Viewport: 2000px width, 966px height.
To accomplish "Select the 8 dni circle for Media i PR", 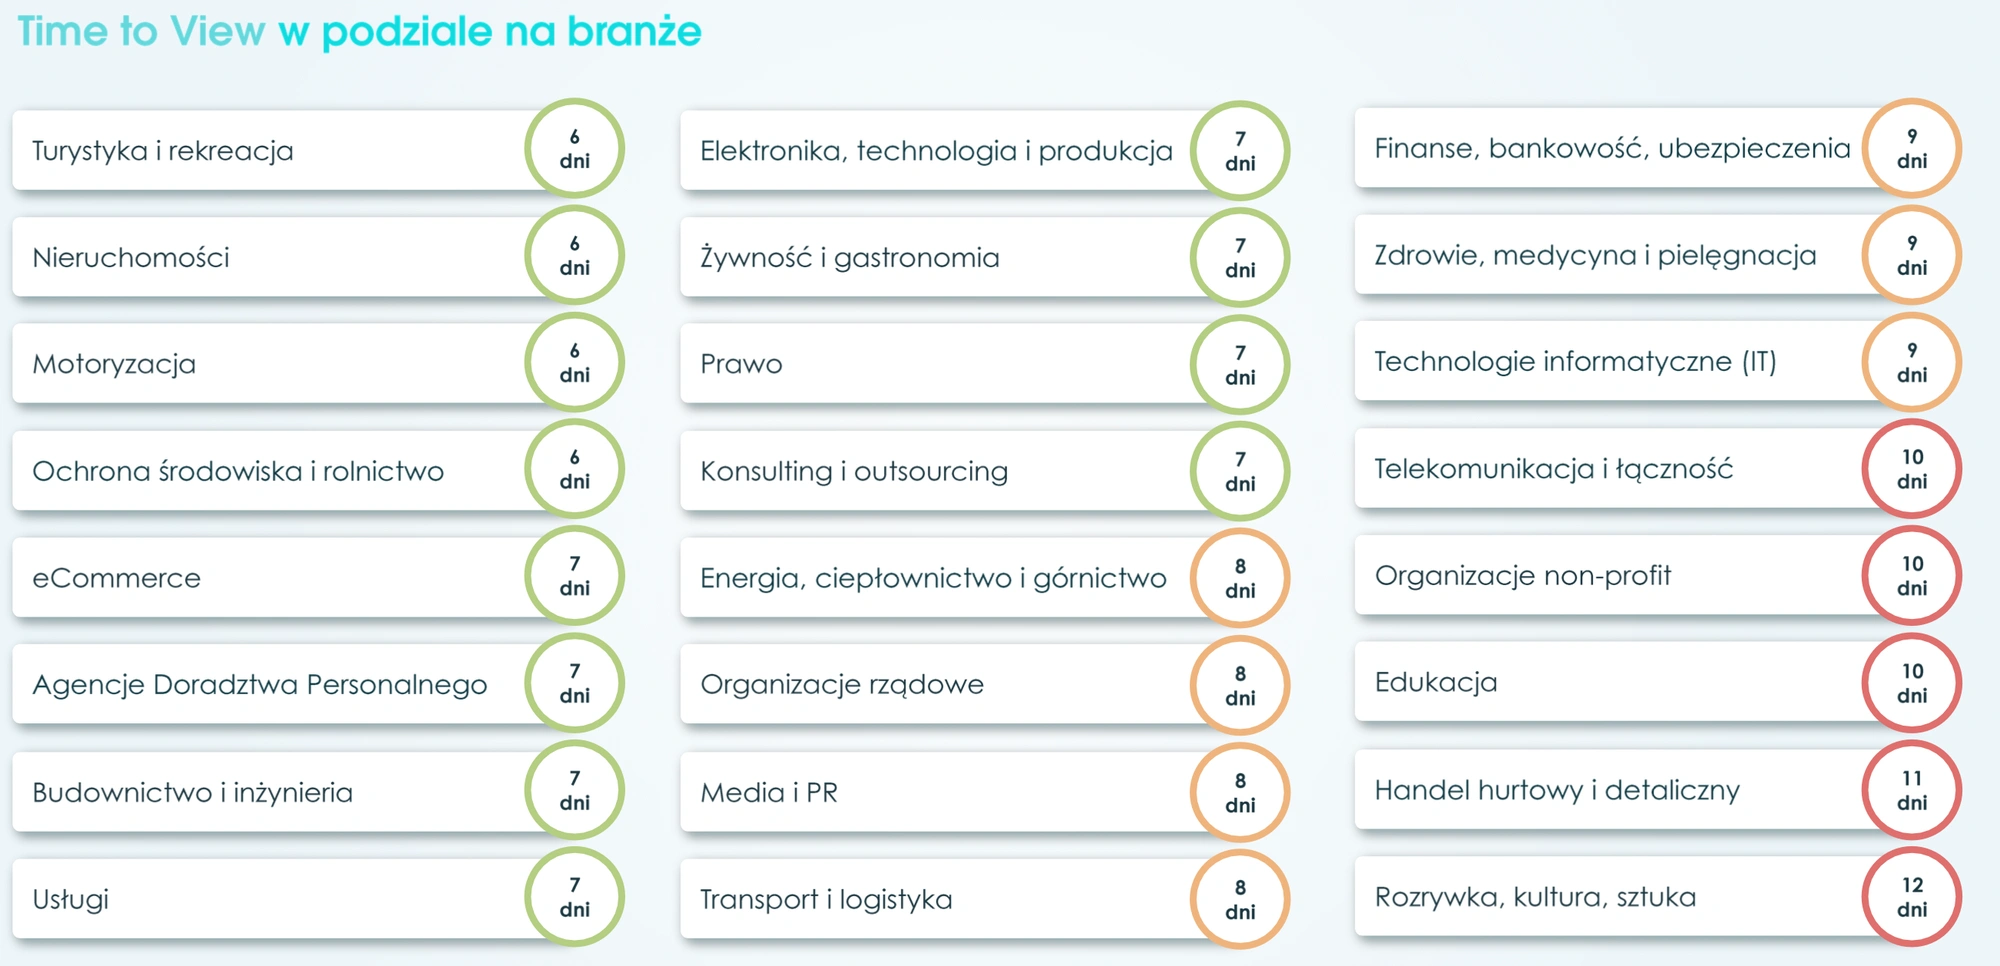I will tap(1240, 792).
